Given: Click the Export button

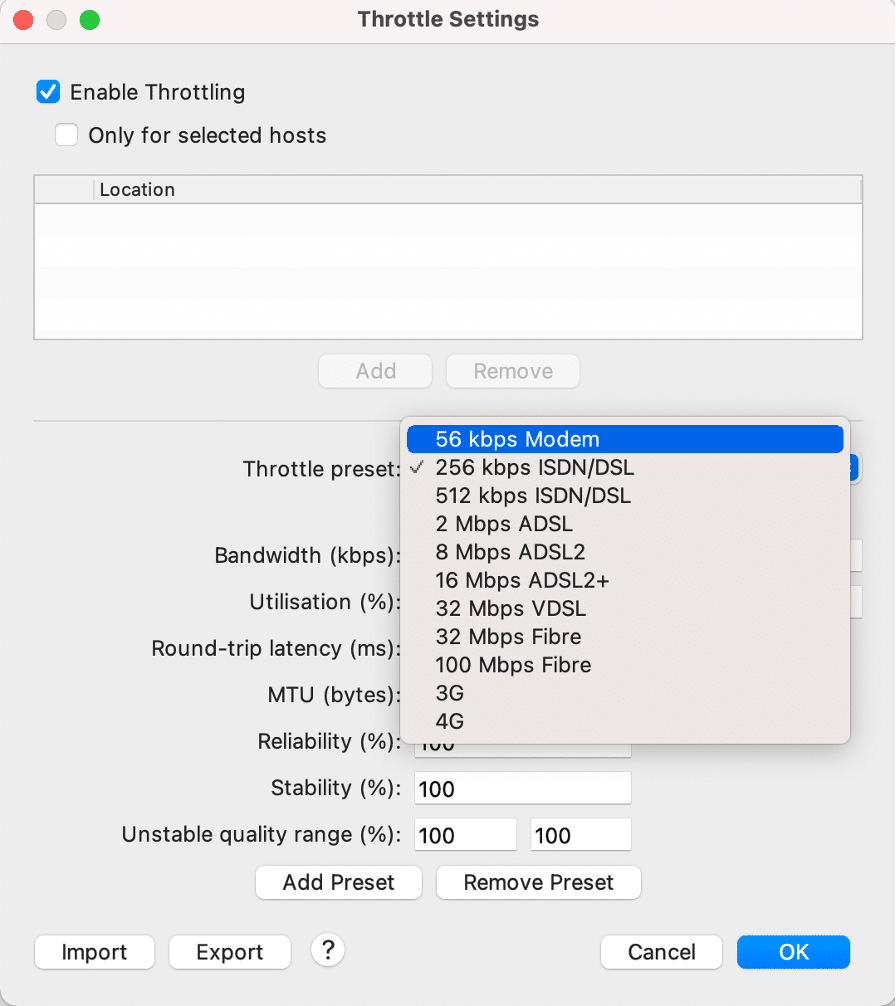Looking at the screenshot, I should (229, 952).
